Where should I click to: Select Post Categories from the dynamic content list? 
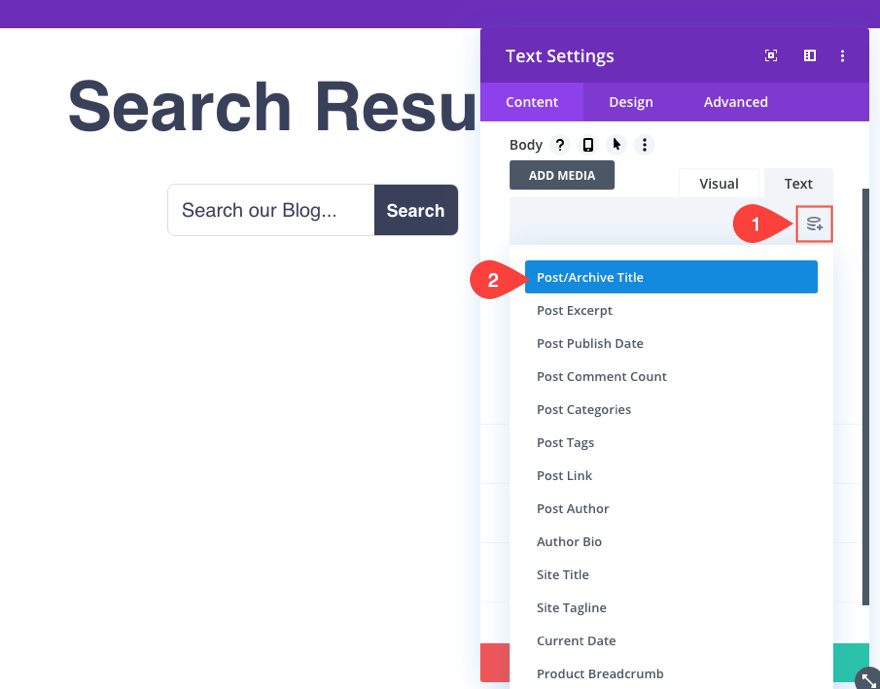point(584,409)
